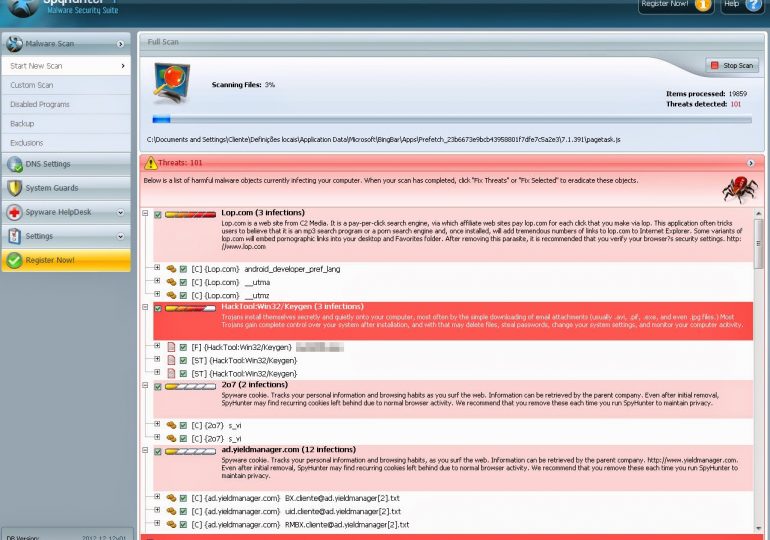The image size is (770, 540).
Task: Click the Spyware HelpDesk red cross icon
Action: point(15,212)
